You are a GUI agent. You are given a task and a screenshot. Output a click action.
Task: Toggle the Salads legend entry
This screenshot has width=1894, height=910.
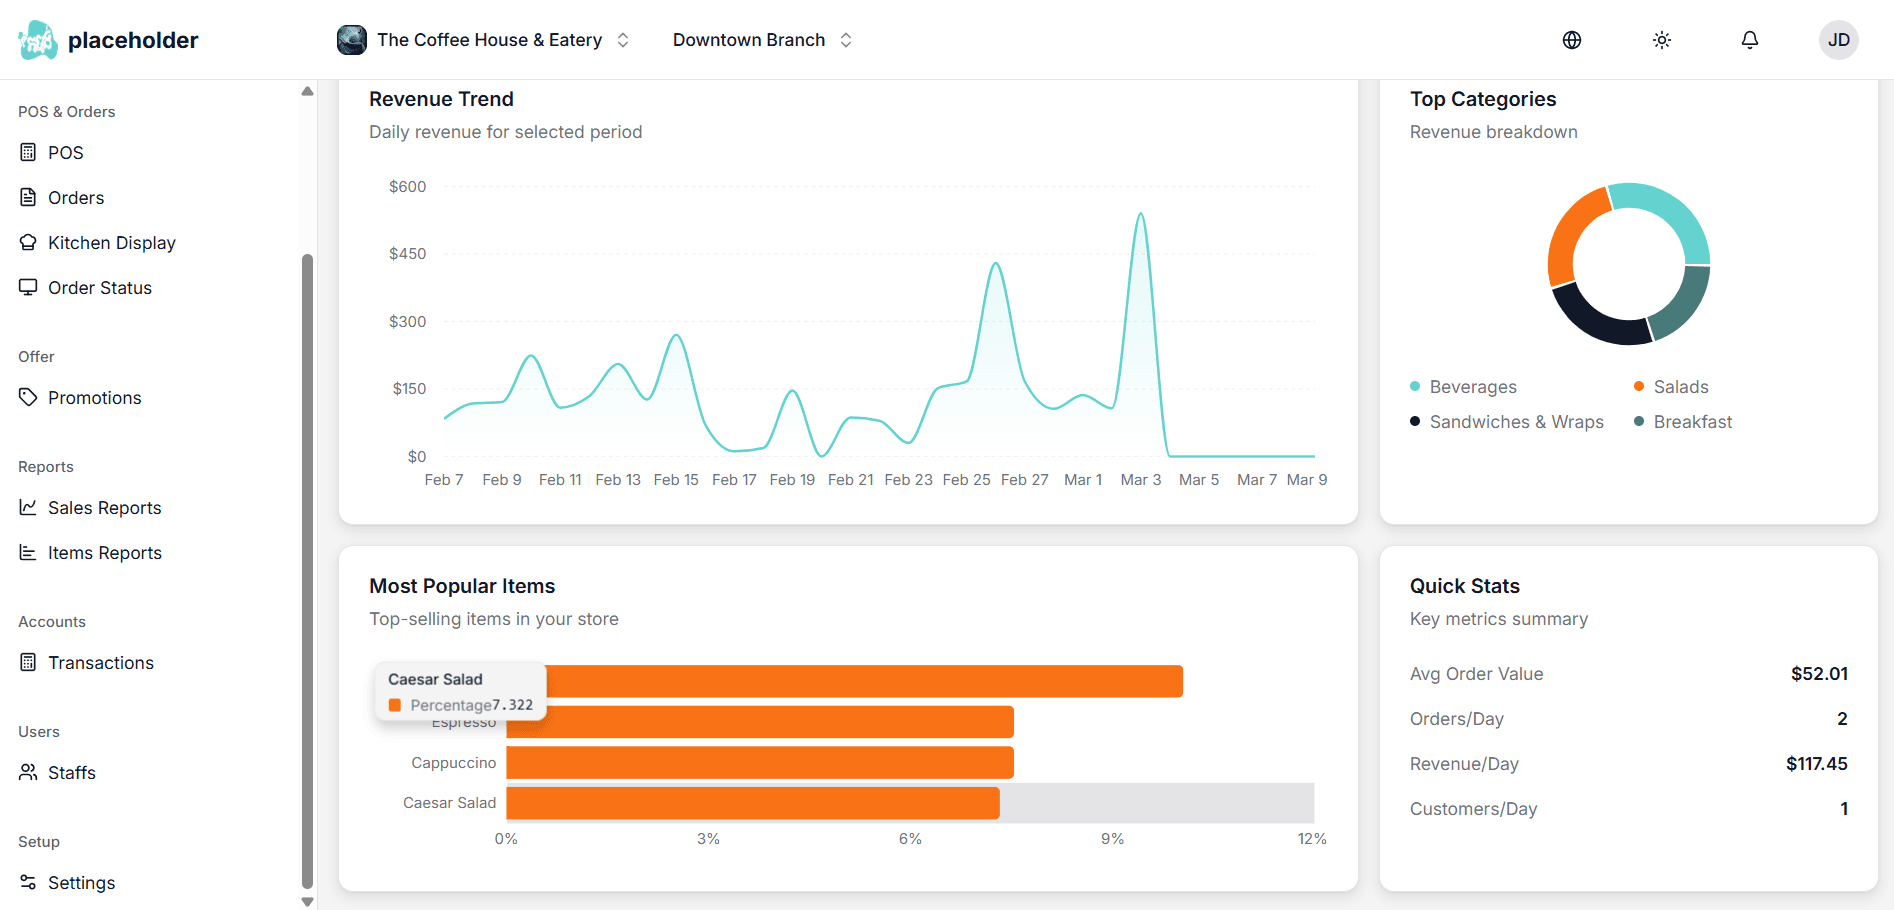(1680, 387)
